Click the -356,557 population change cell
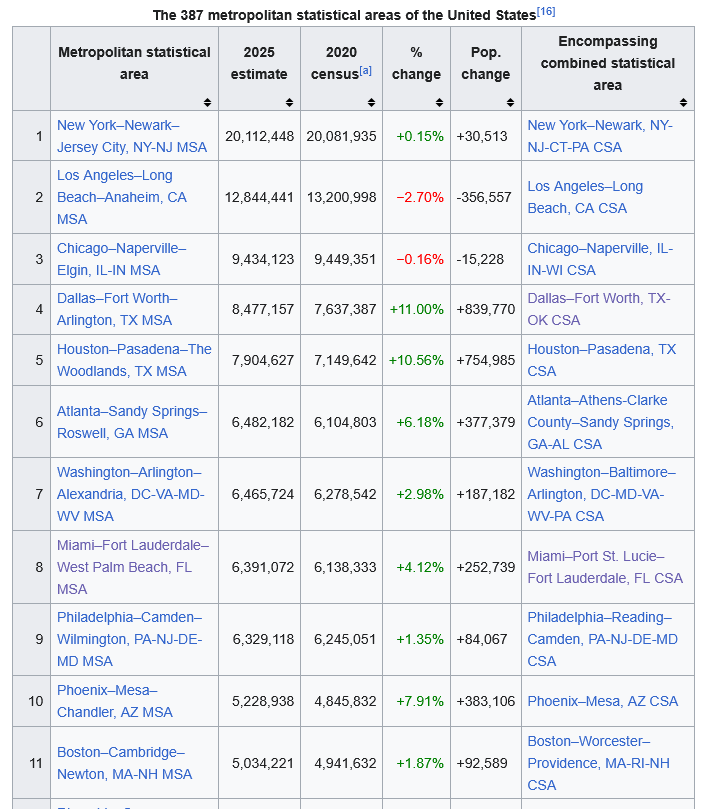 [486, 197]
